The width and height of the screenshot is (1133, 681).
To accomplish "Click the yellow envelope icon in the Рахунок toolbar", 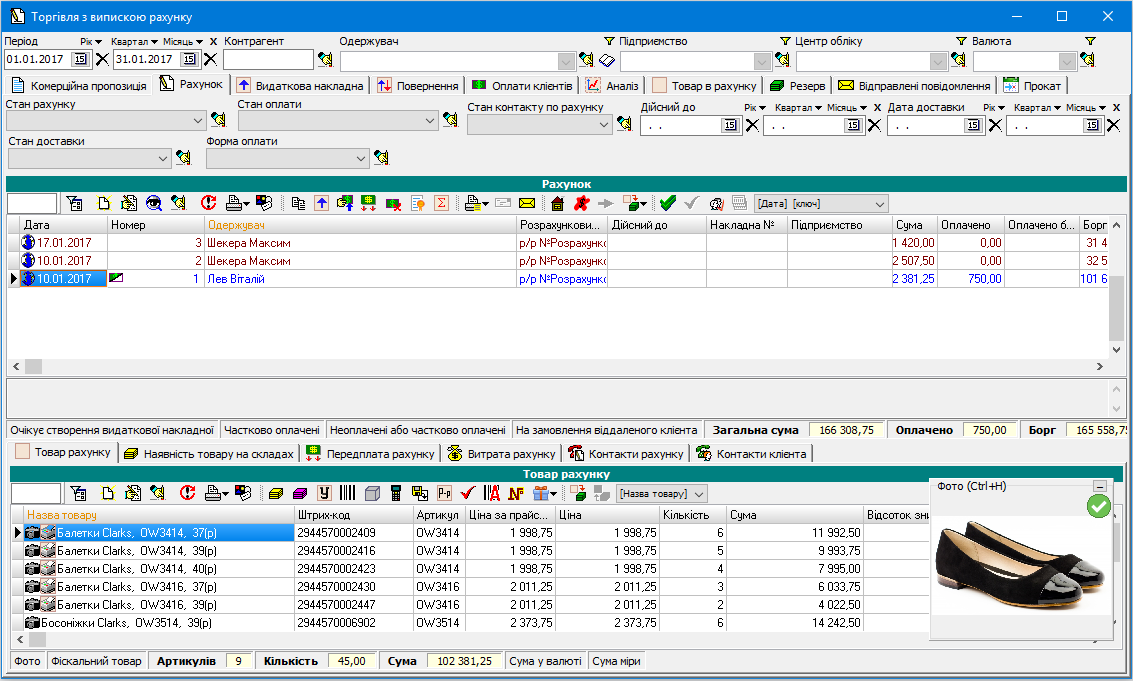I will pyautogui.click(x=527, y=203).
